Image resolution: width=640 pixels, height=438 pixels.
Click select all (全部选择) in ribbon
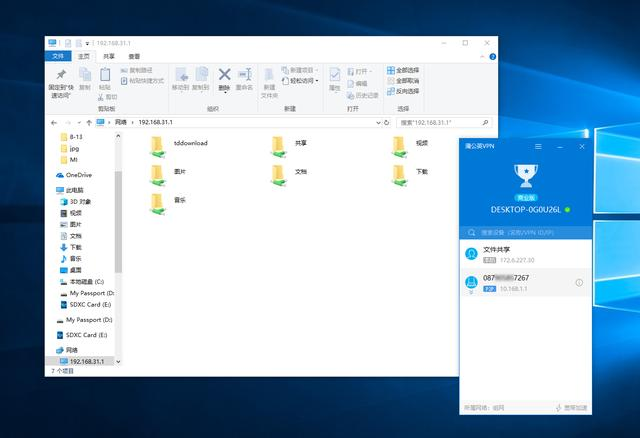(x=407, y=70)
